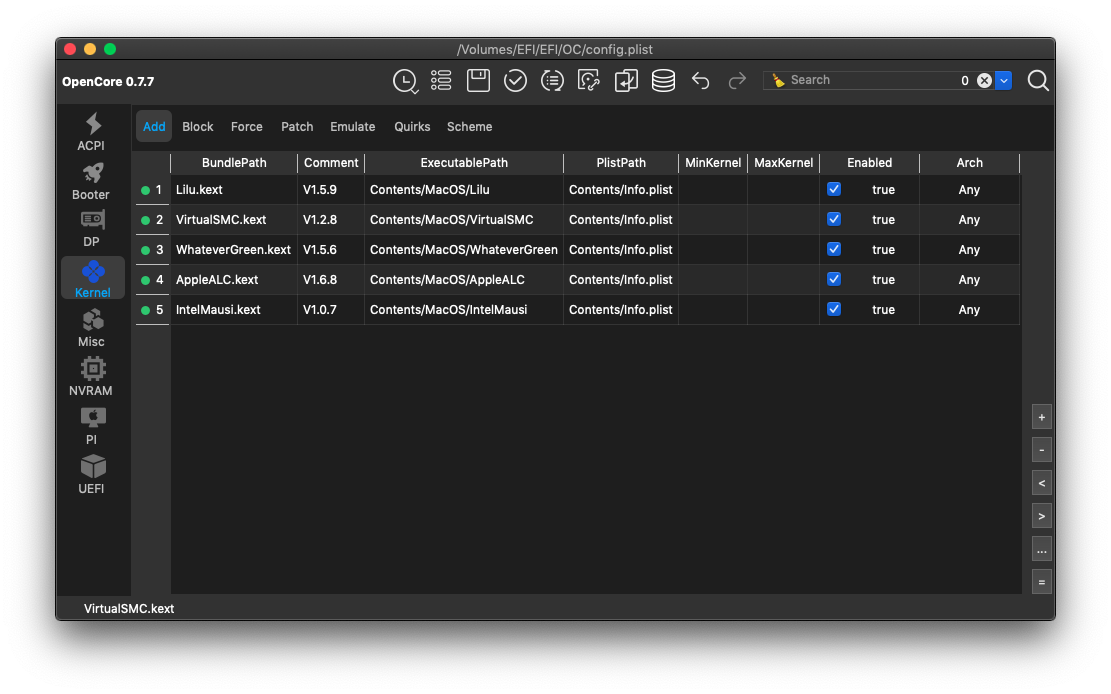Click the list view toolbar icon

(441, 80)
